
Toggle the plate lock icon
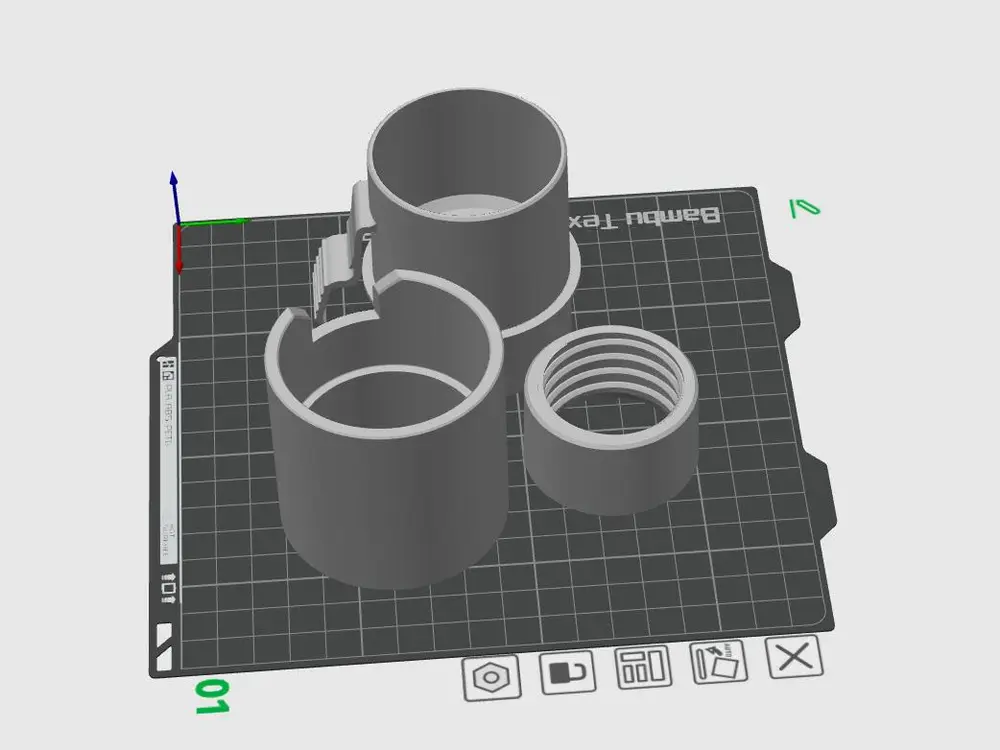pos(568,672)
